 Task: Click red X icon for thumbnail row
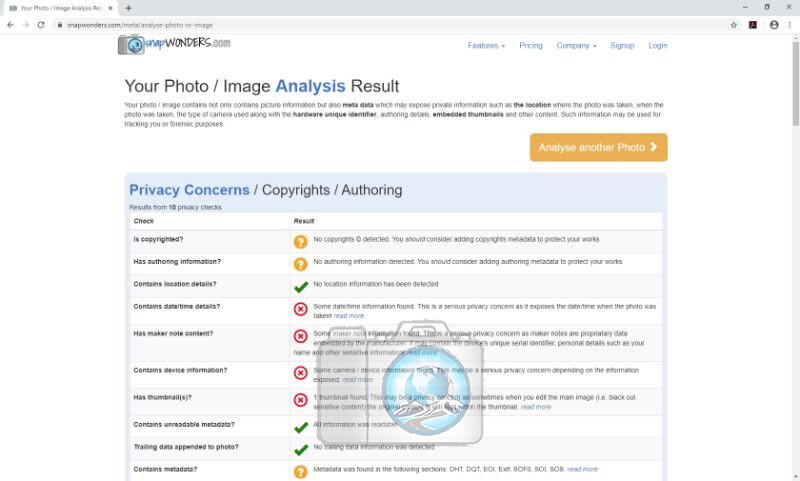(301, 400)
